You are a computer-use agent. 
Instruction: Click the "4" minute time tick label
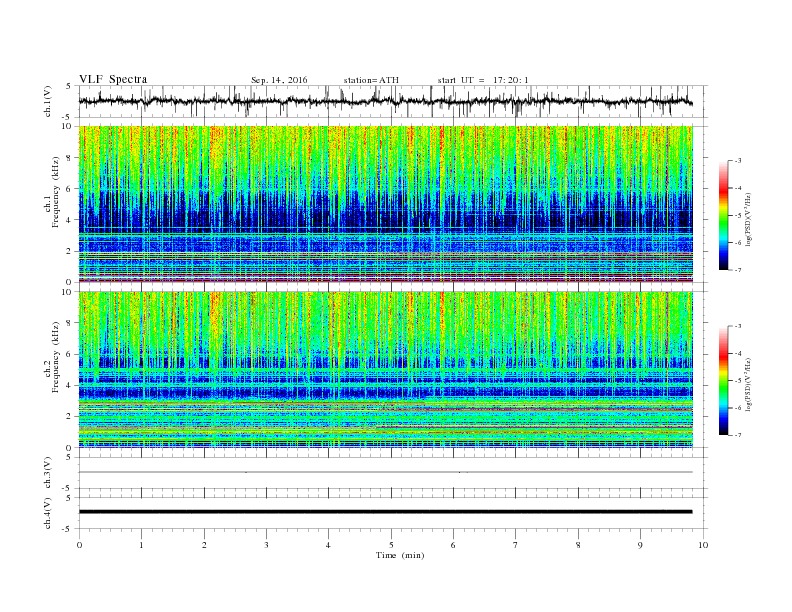[x=328, y=545]
